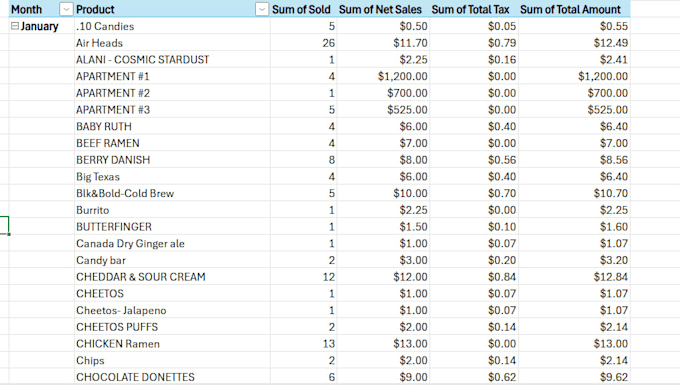
Task: Click the $13.00 net sales value
Action: point(410,344)
